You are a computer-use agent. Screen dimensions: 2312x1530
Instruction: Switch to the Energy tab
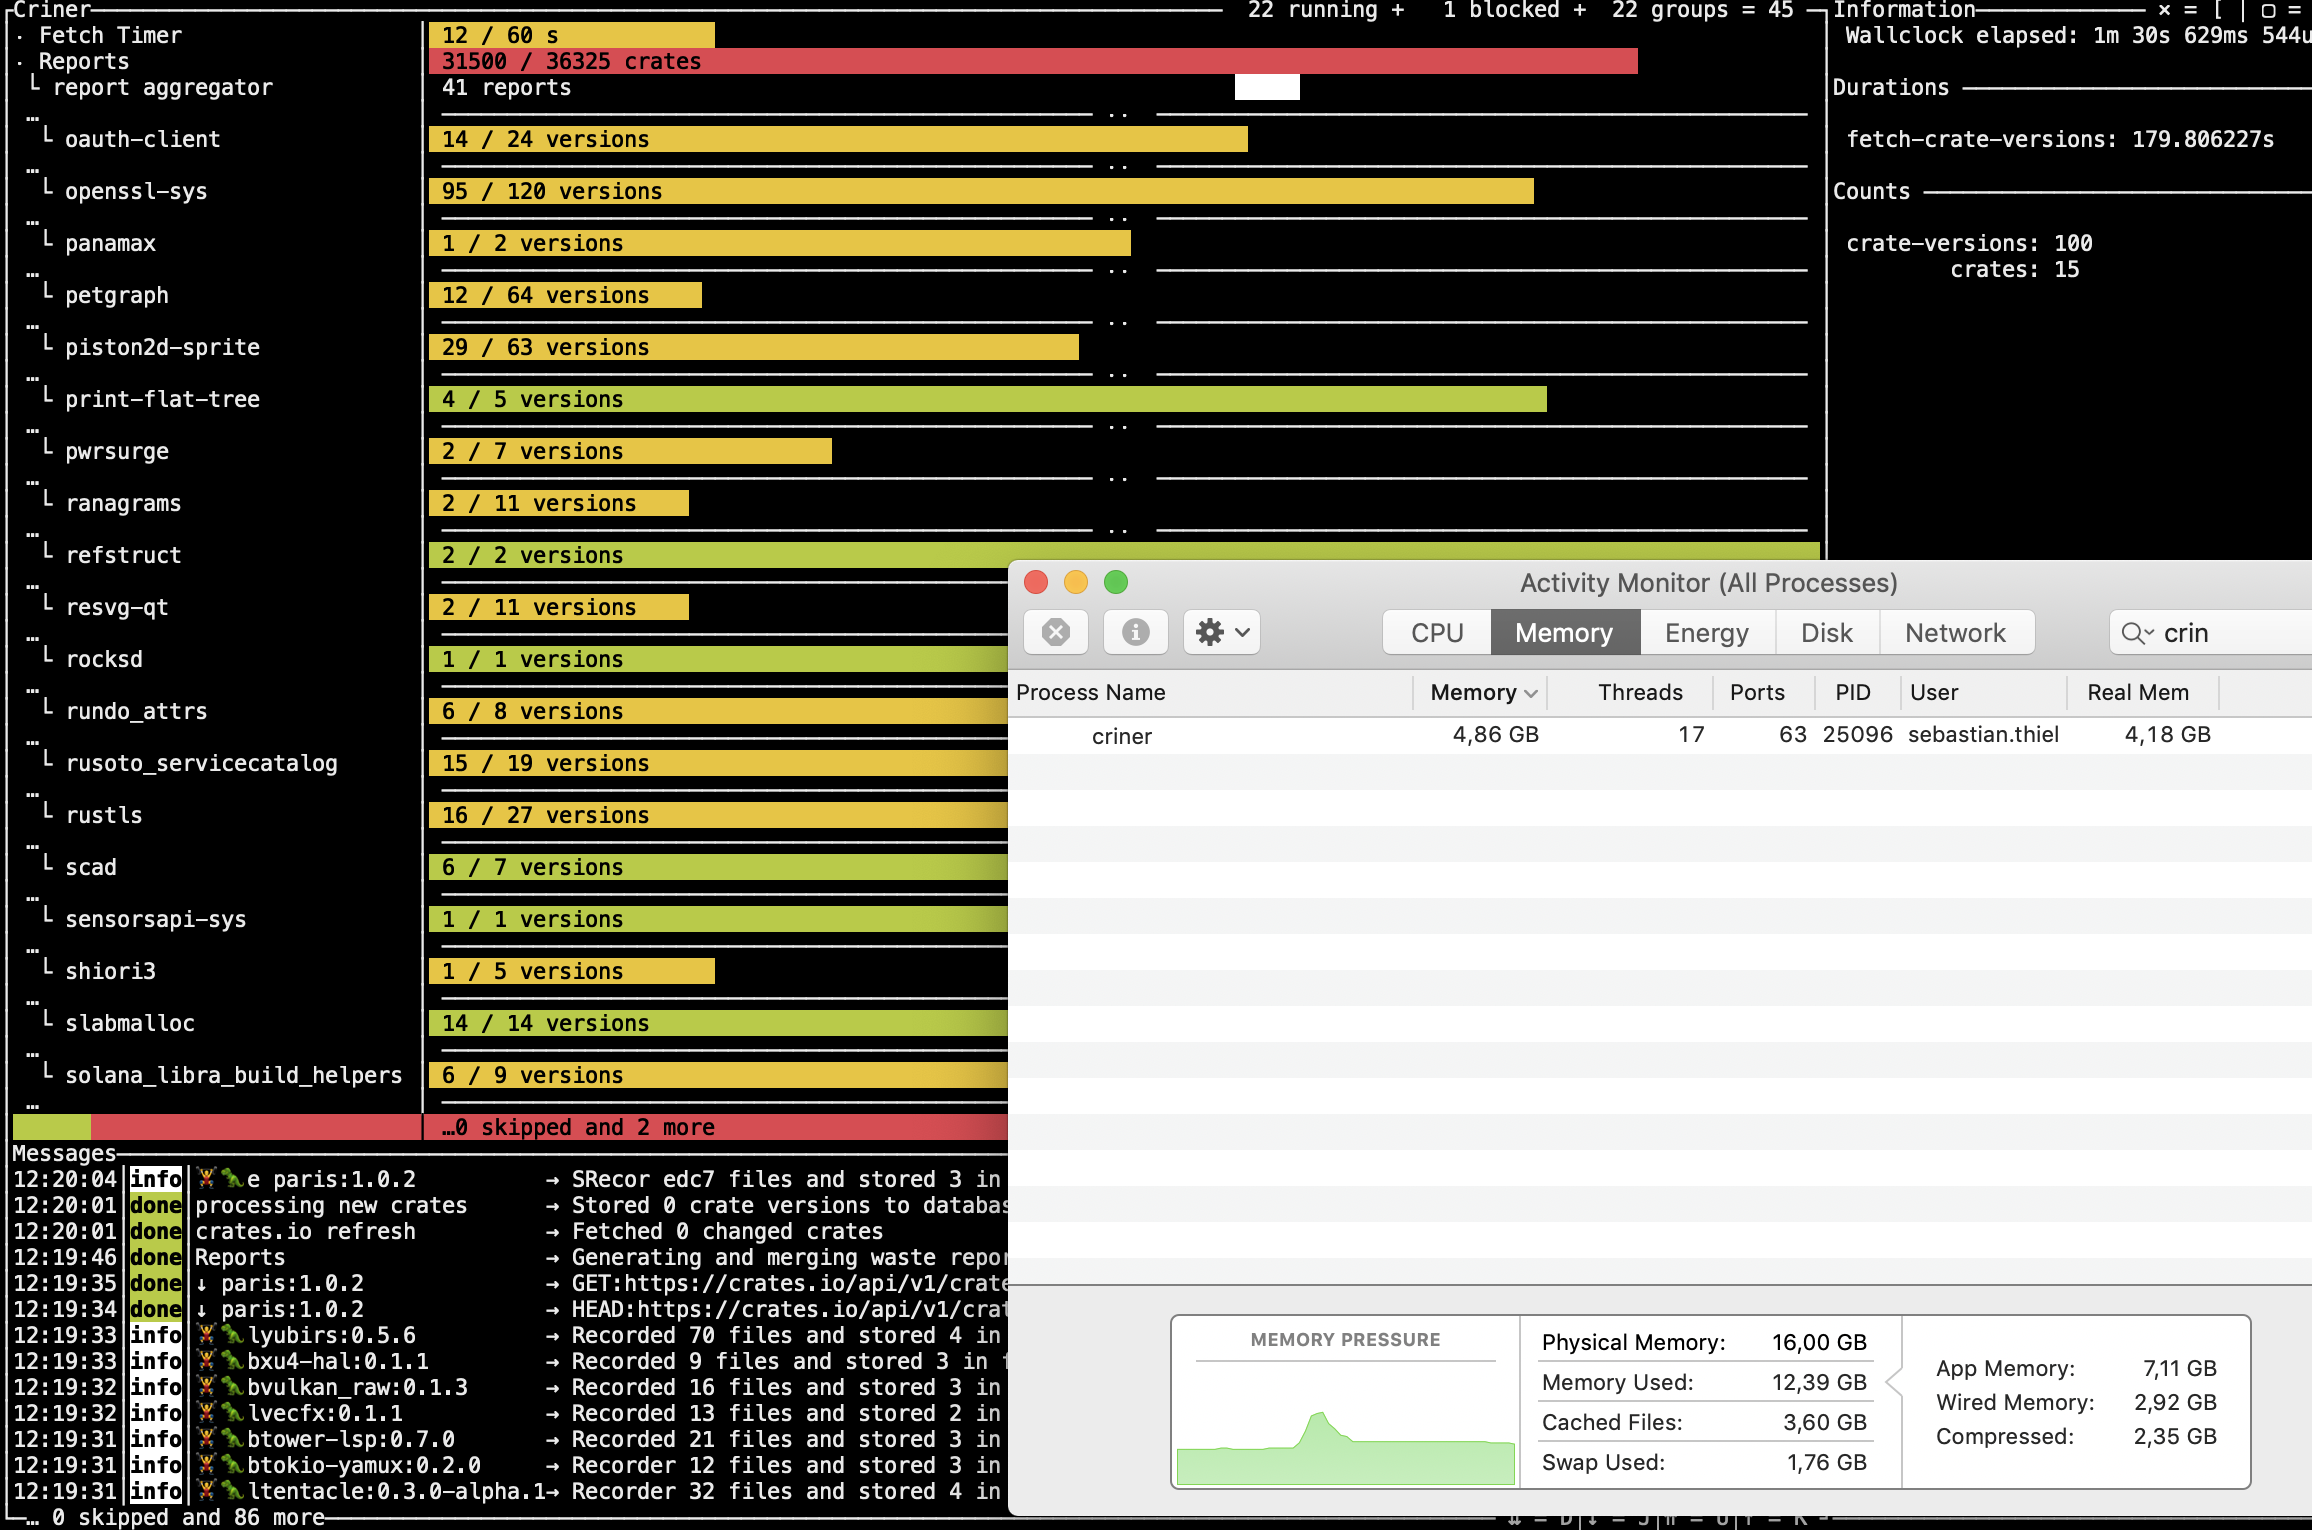[1706, 632]
